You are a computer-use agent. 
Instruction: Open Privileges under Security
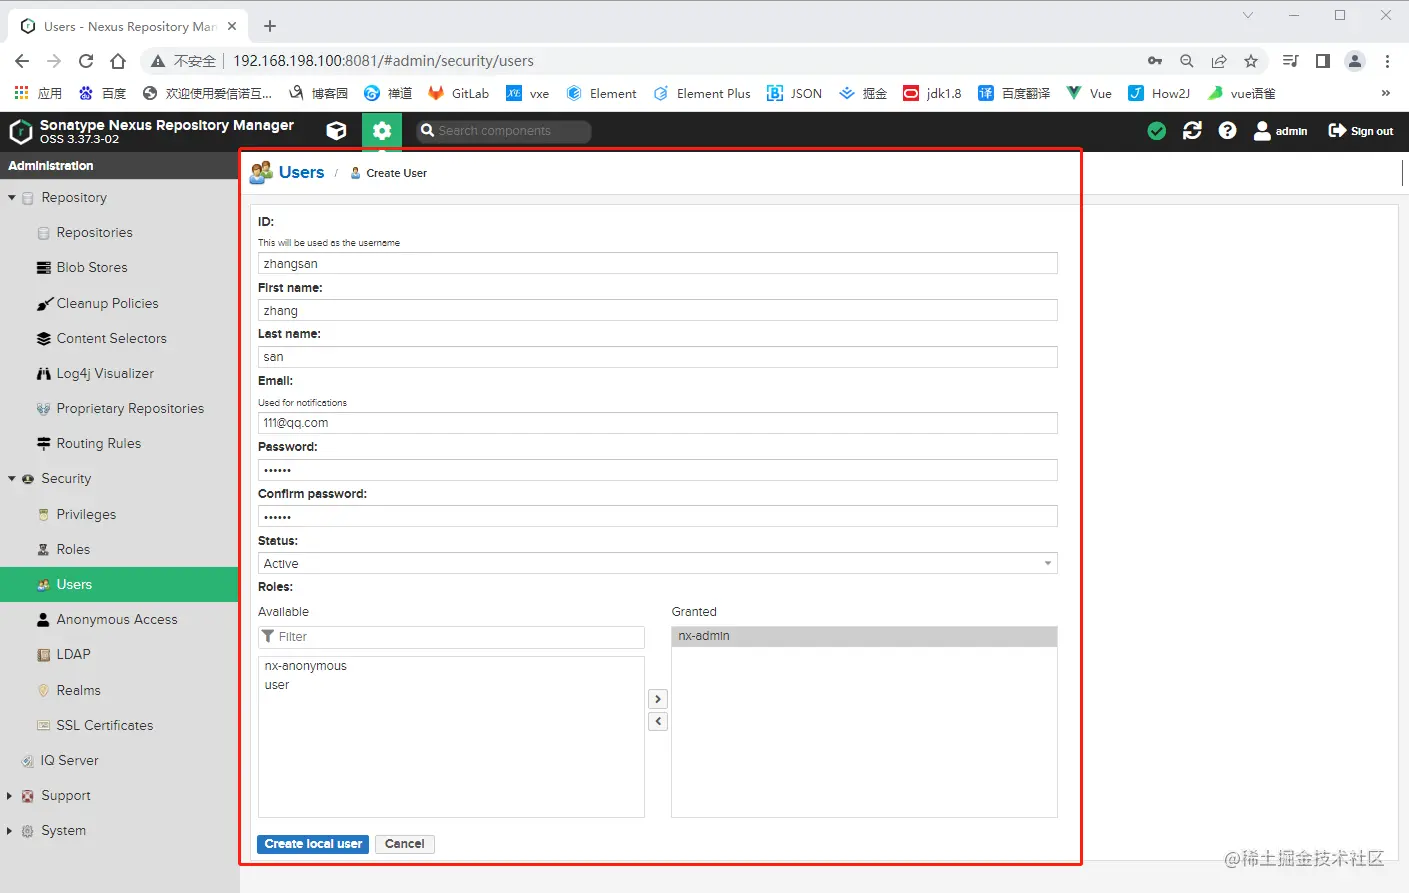[x=86, y=514]
